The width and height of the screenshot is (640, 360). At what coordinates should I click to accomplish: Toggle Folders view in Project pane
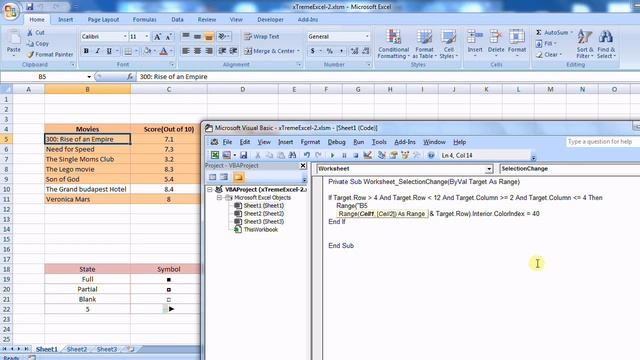(238, 178)
